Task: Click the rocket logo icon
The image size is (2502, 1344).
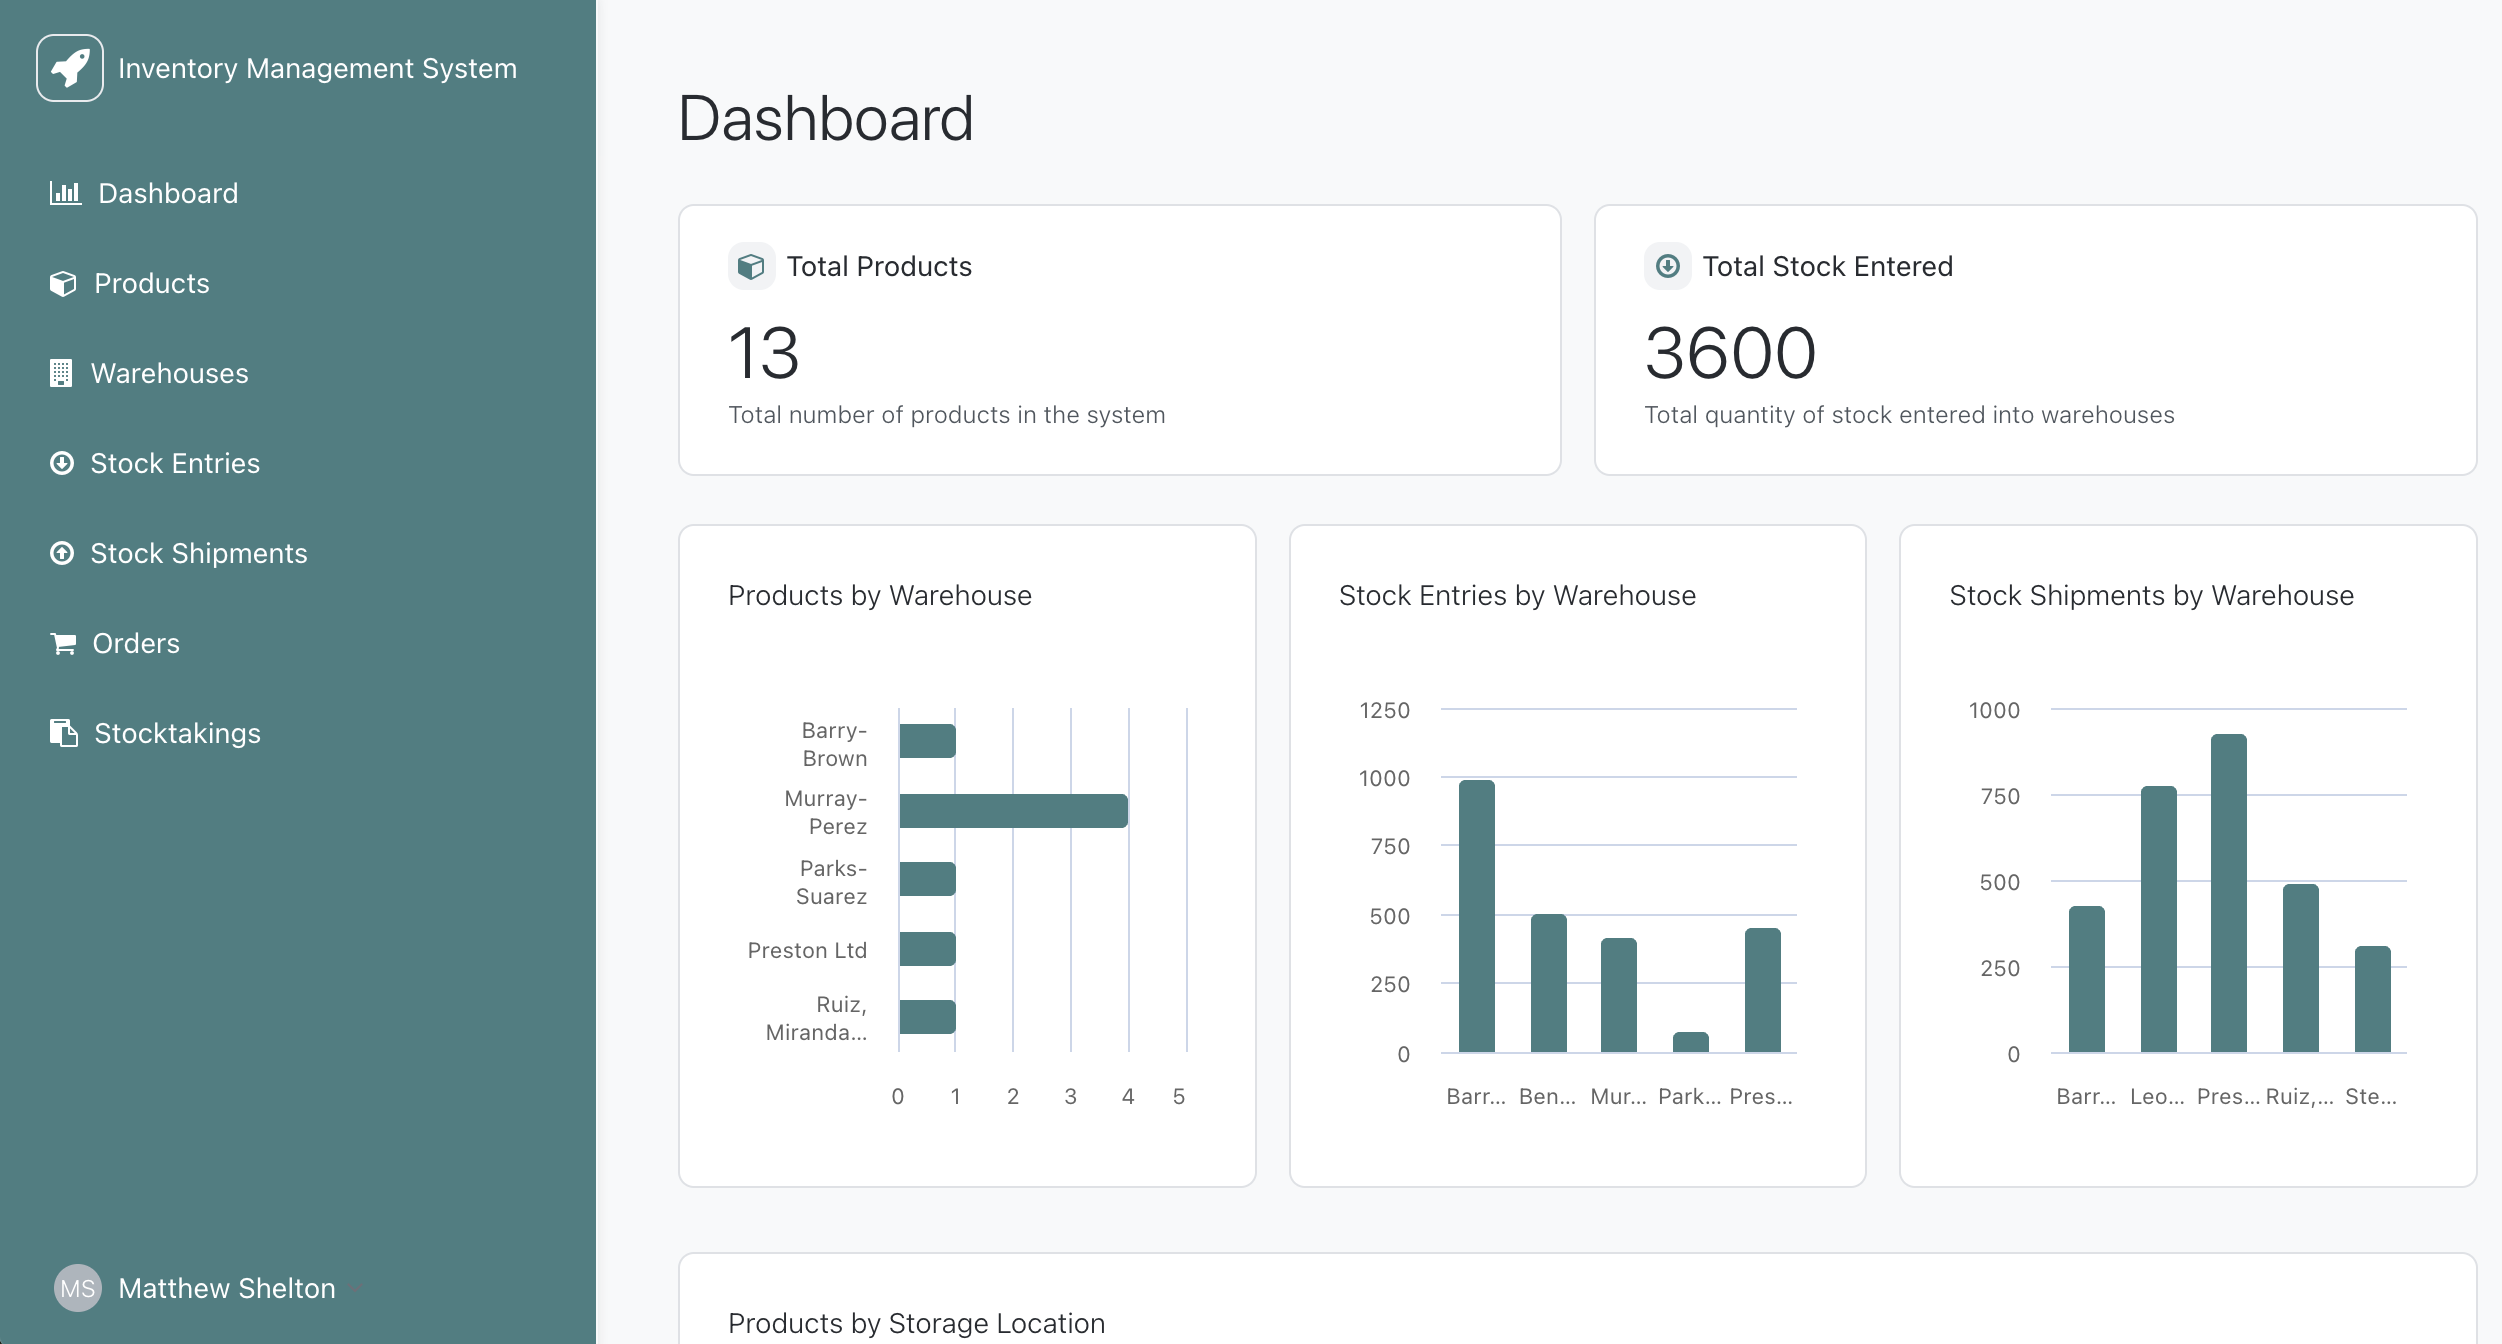Action: click(x=70, y=68)
